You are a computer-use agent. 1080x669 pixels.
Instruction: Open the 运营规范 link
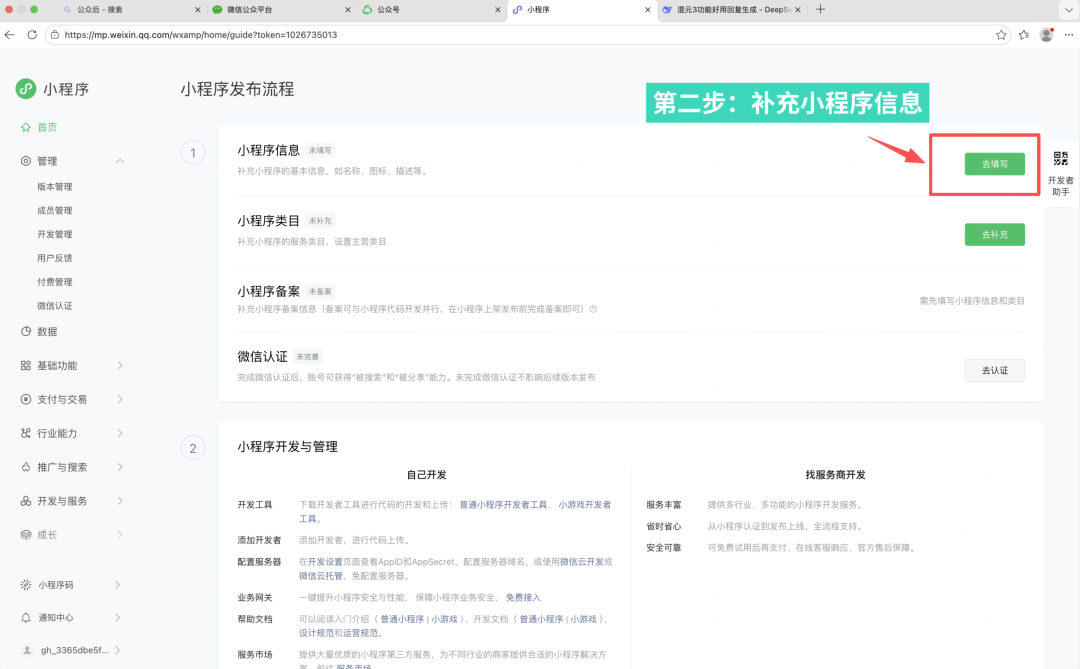(x=360, y=632)
